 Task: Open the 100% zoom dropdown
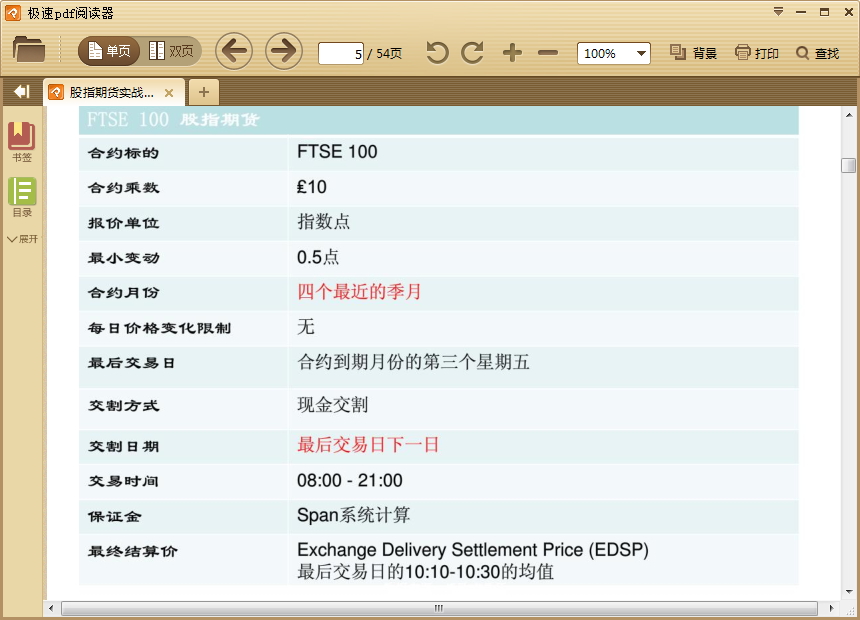coord(614,53)
